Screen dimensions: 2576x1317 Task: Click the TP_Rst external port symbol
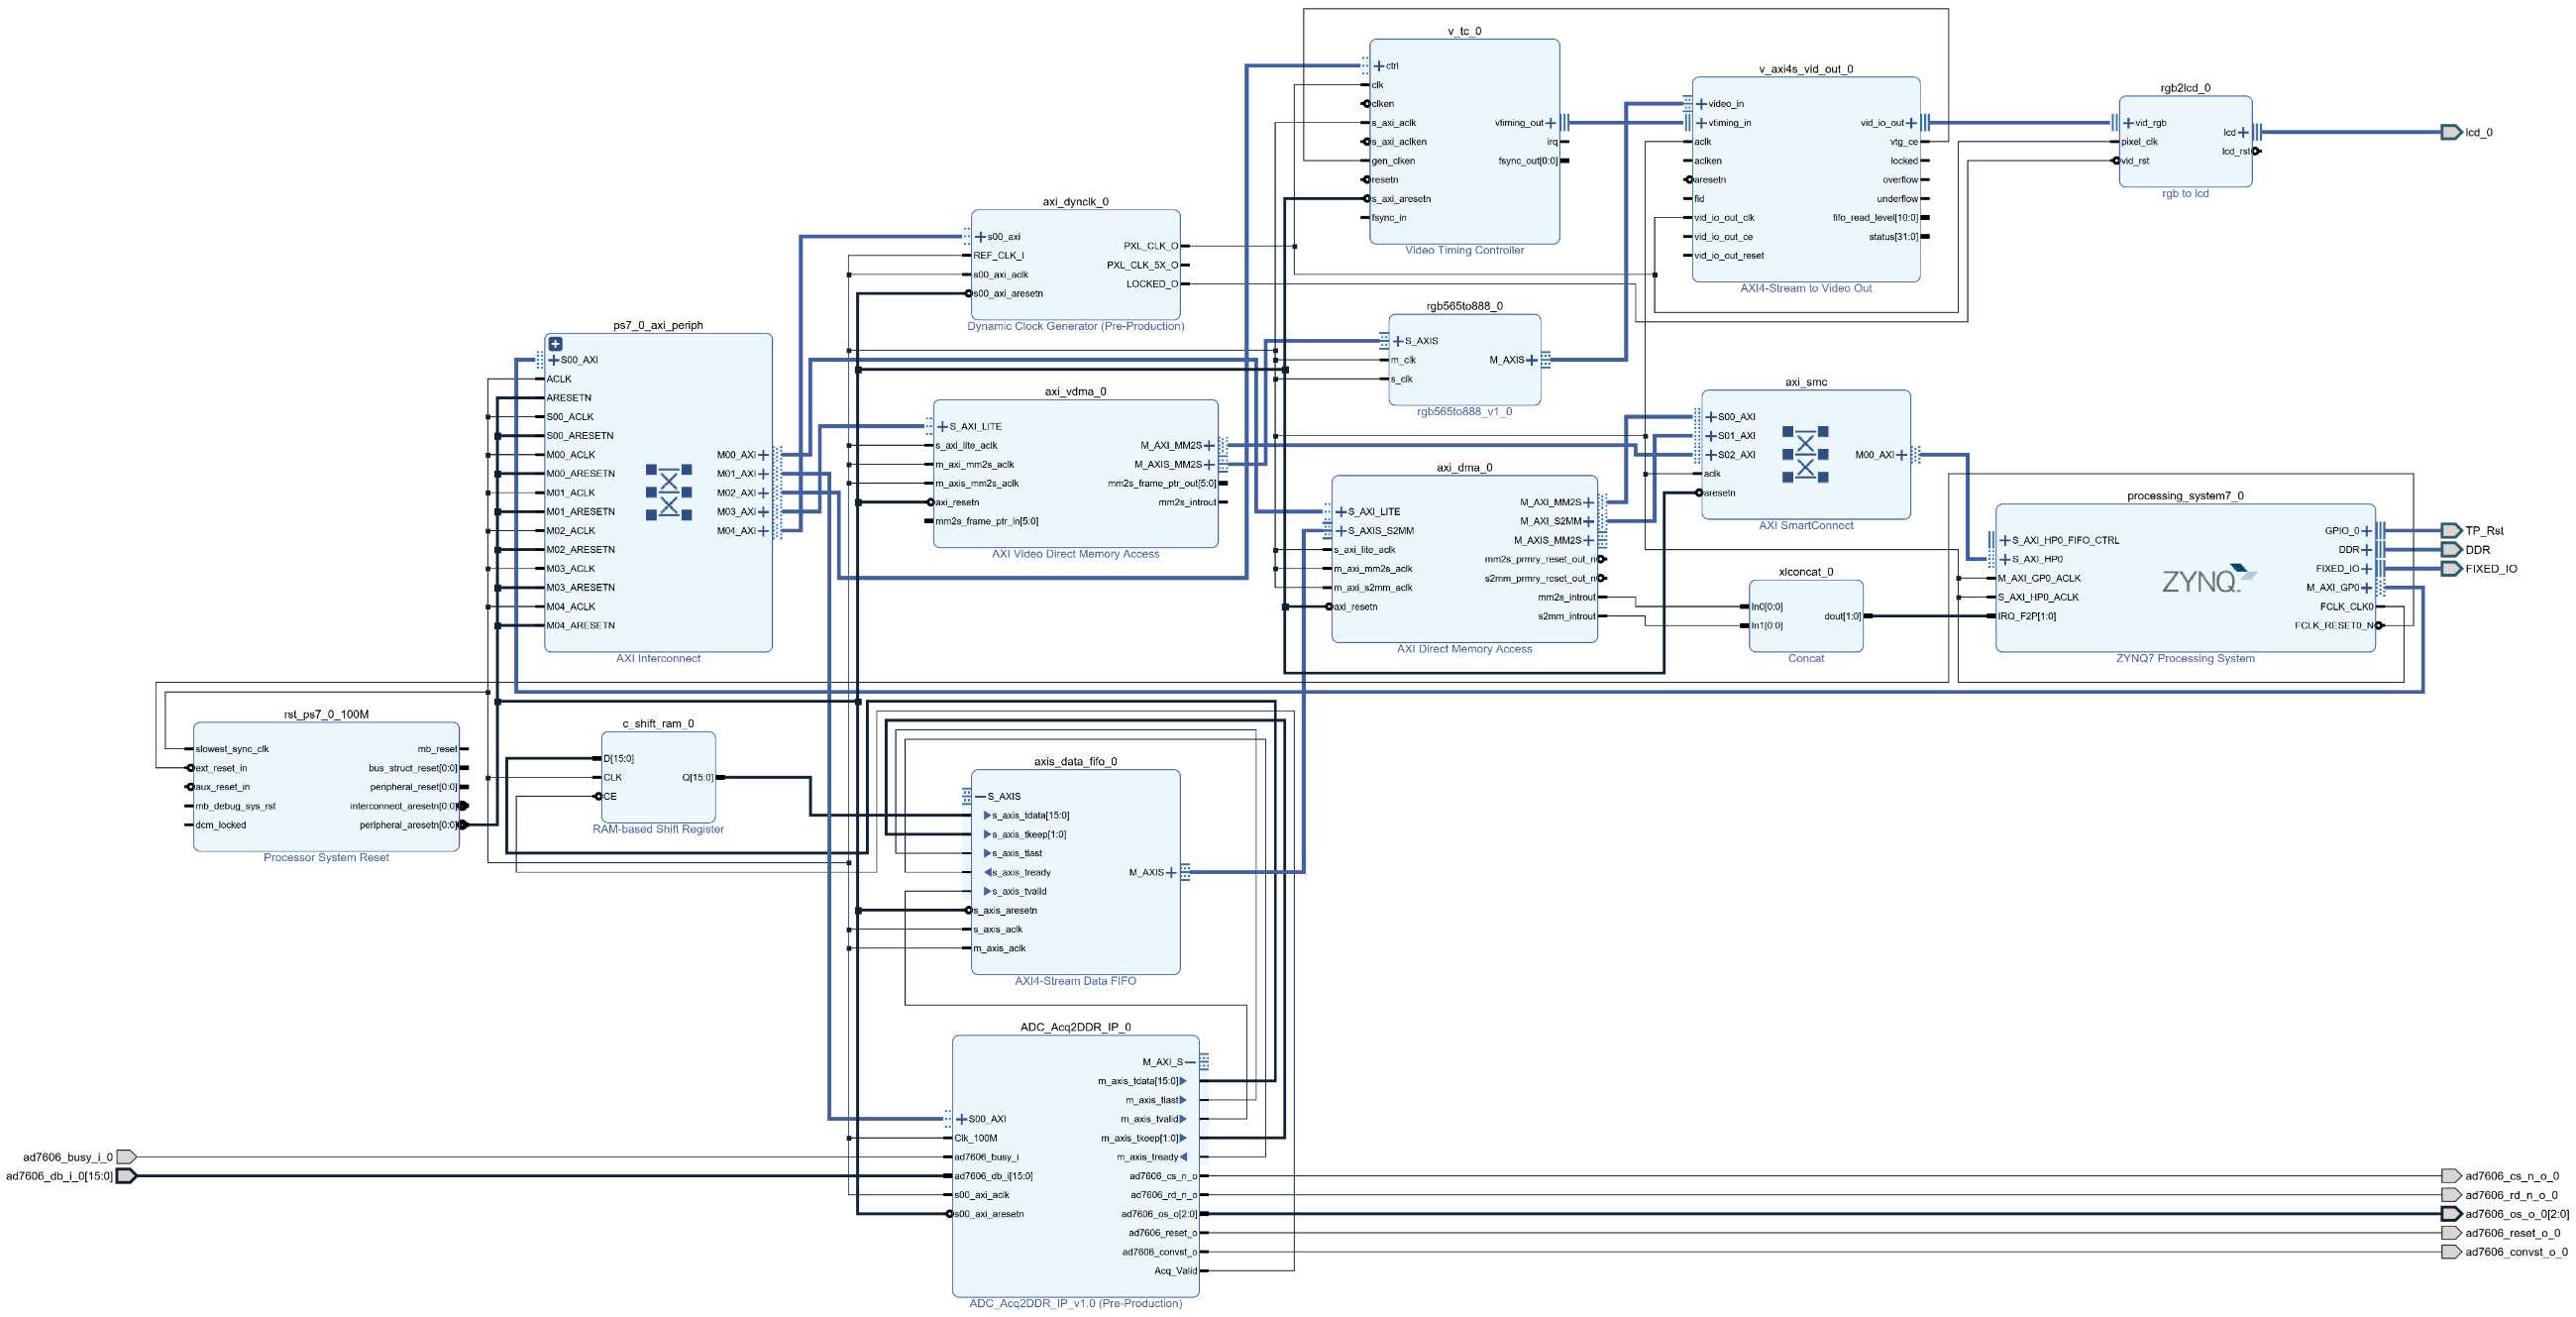point(2451,531)
